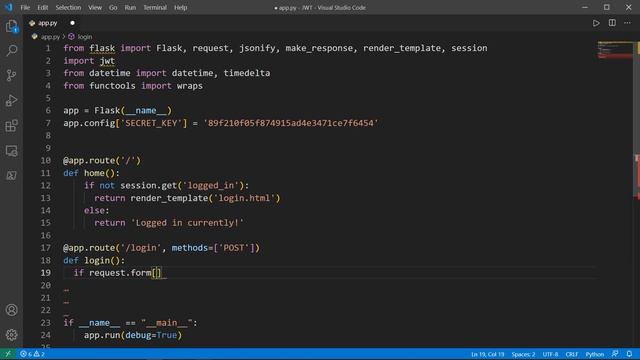Change indentation via Spaces: 2
640x360 pixels.
tap(523, 354)
